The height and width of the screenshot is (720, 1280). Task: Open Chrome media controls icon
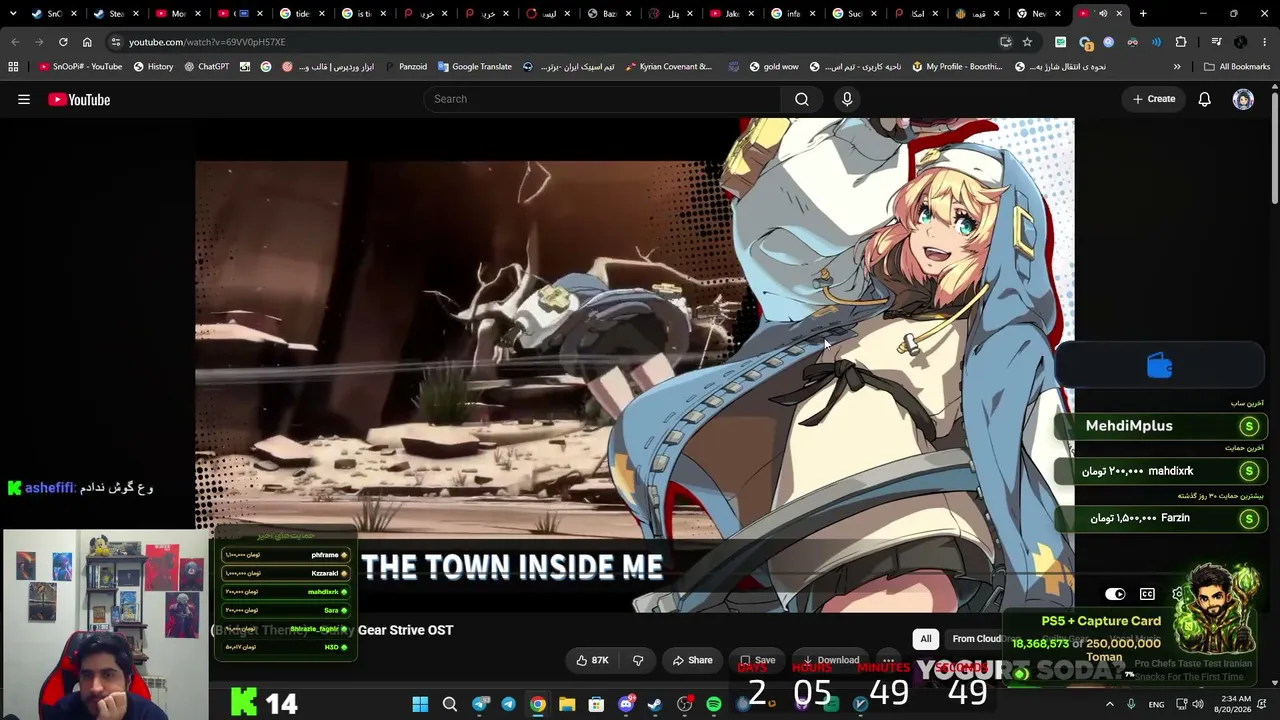click(1216, 42)
